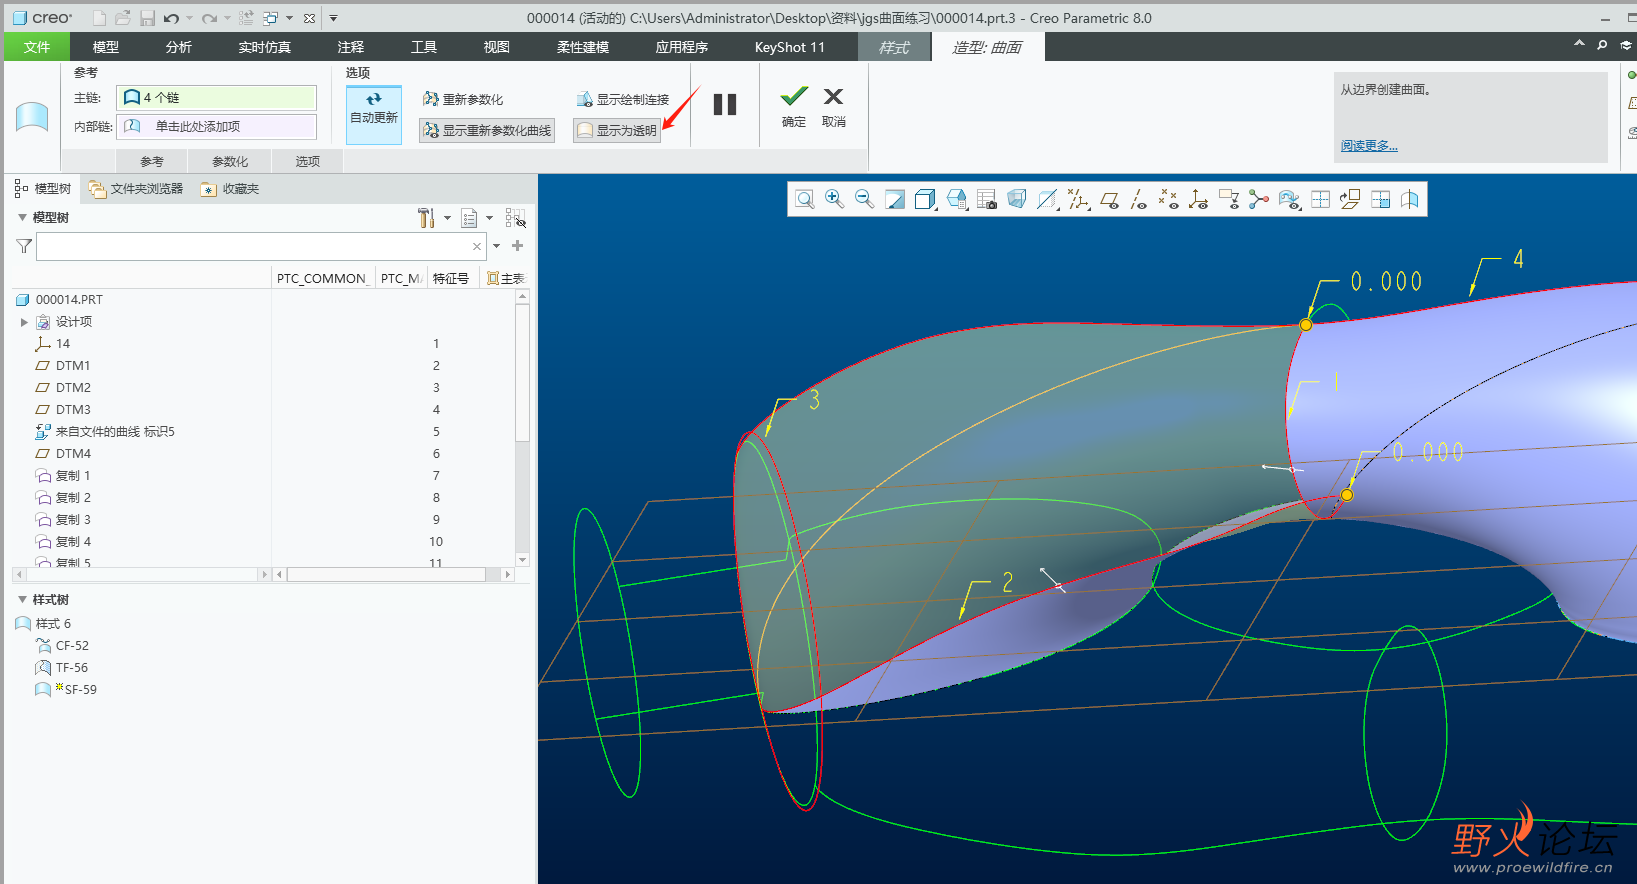Toggle datum plane display icon
The image size is (1637, 884).
[x=1109, y=199]
